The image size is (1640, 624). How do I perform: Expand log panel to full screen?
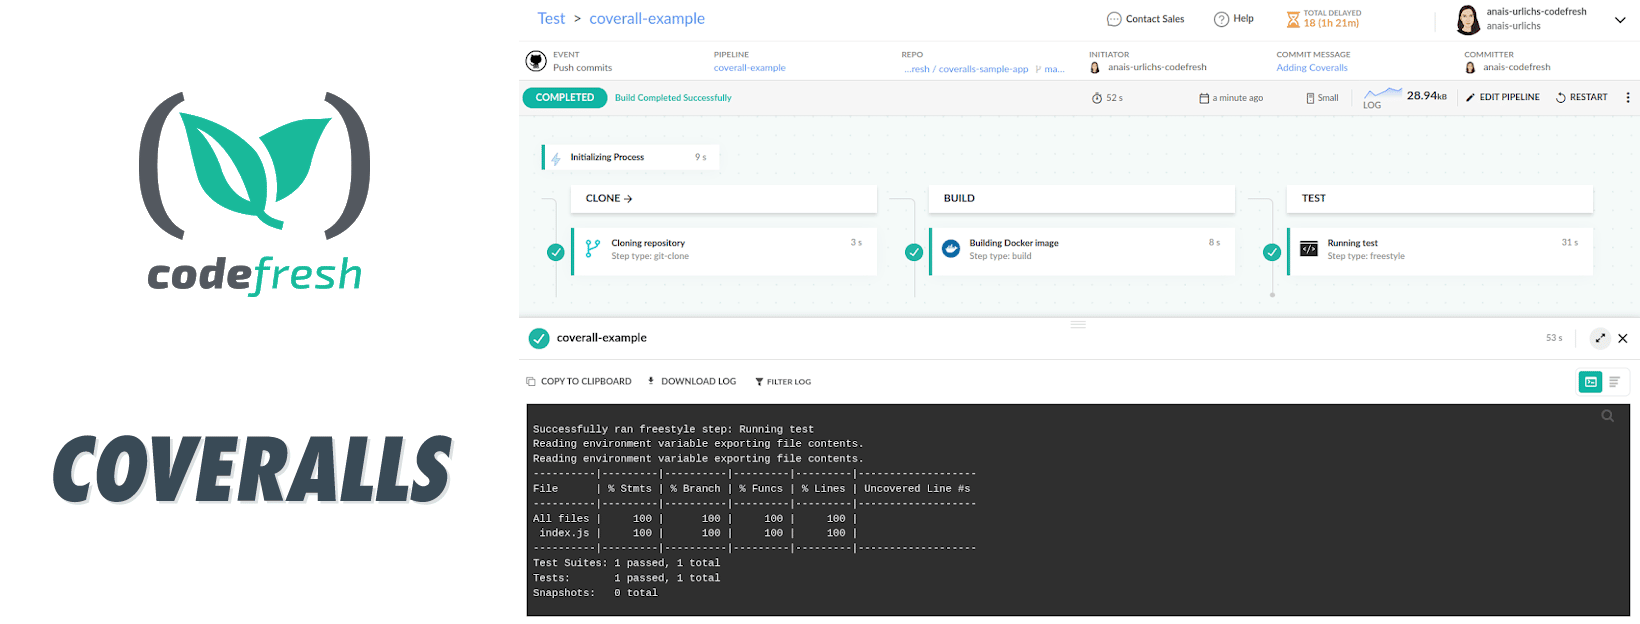coord(1600,338)
